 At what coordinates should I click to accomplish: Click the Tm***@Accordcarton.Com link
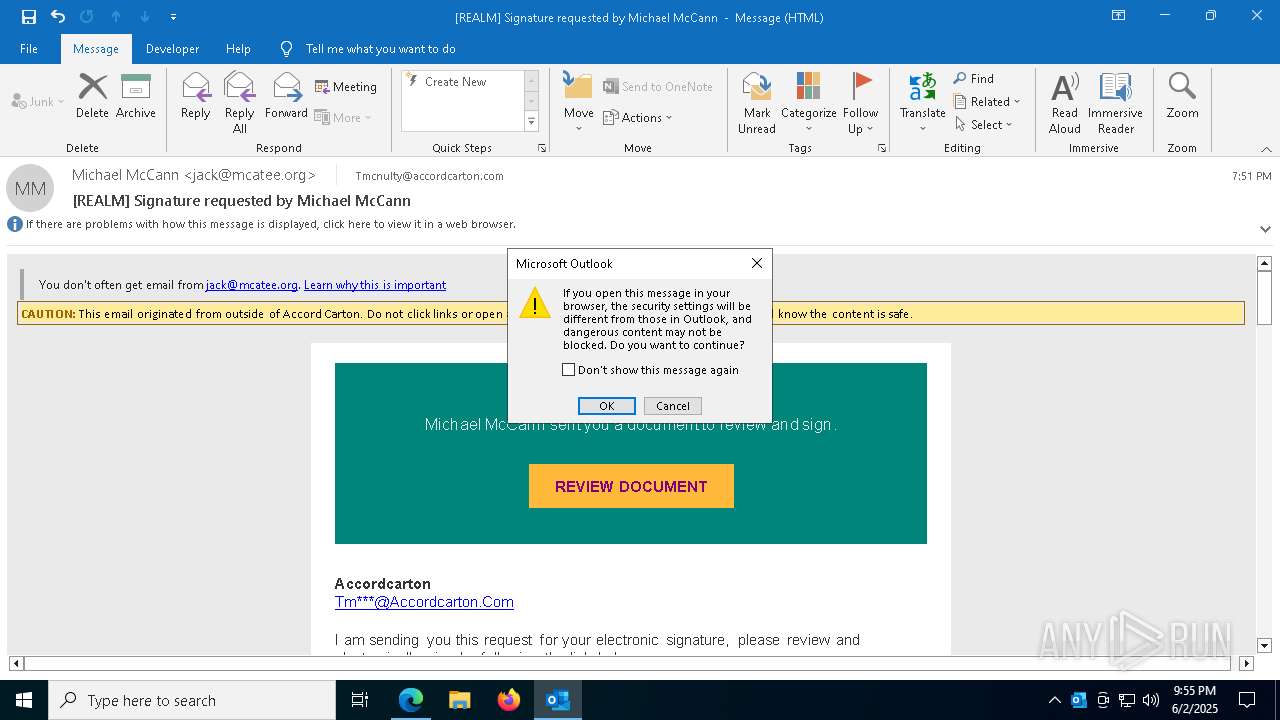click(424, 602)
